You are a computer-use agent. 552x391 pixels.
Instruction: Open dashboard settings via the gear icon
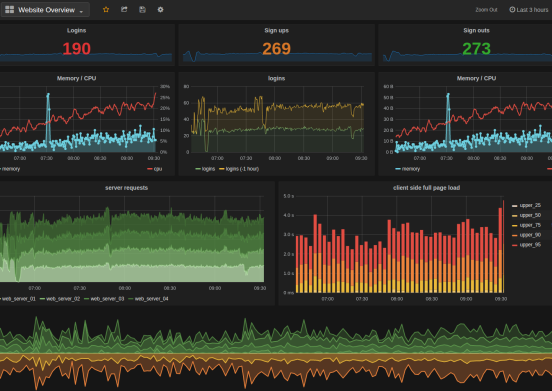click(161, 10)
